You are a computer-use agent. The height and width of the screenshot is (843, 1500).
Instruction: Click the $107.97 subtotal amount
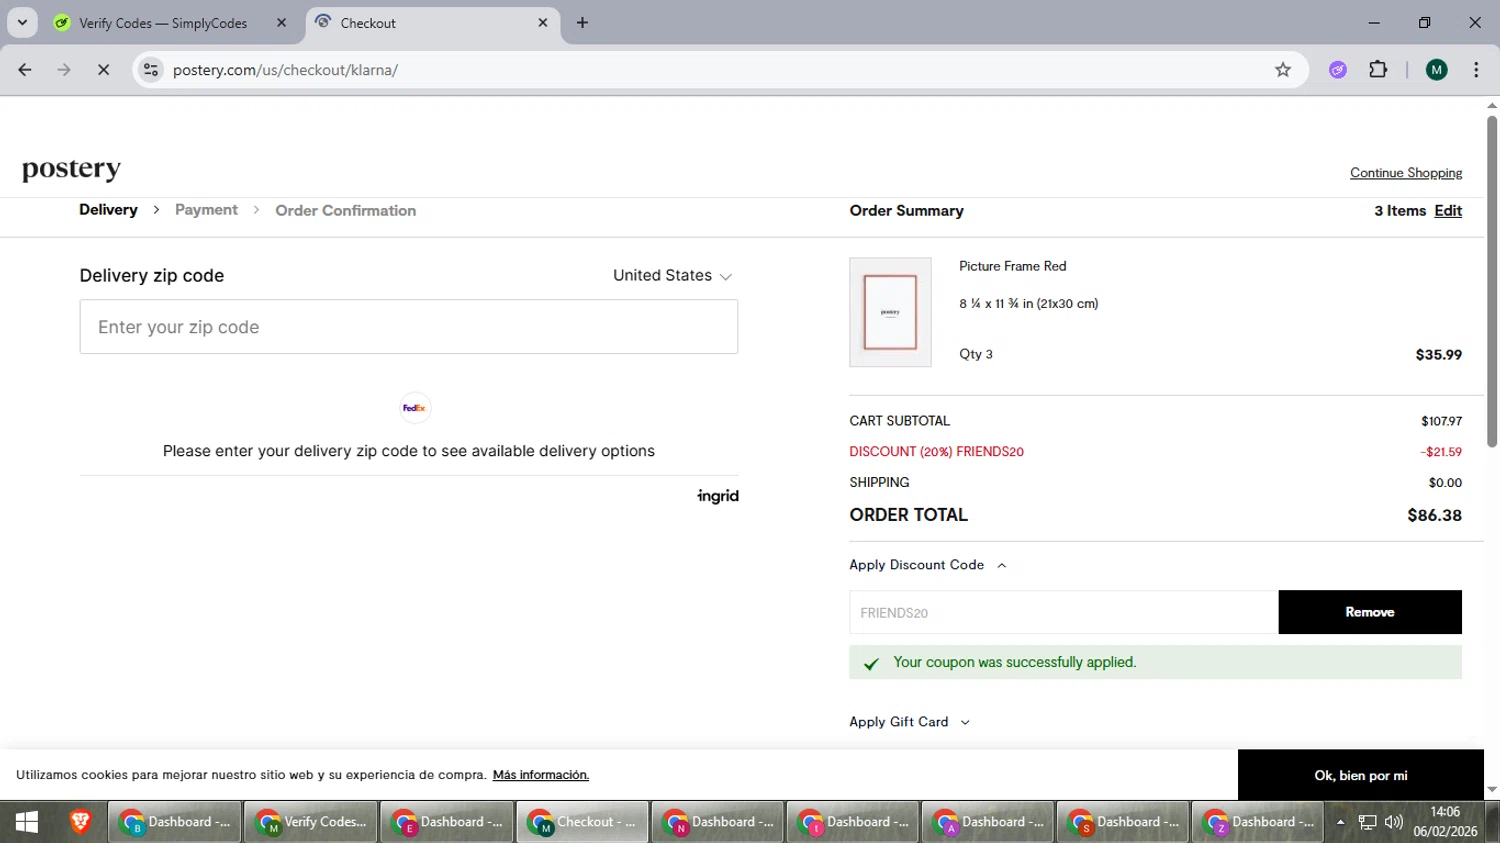point(1442,421)
